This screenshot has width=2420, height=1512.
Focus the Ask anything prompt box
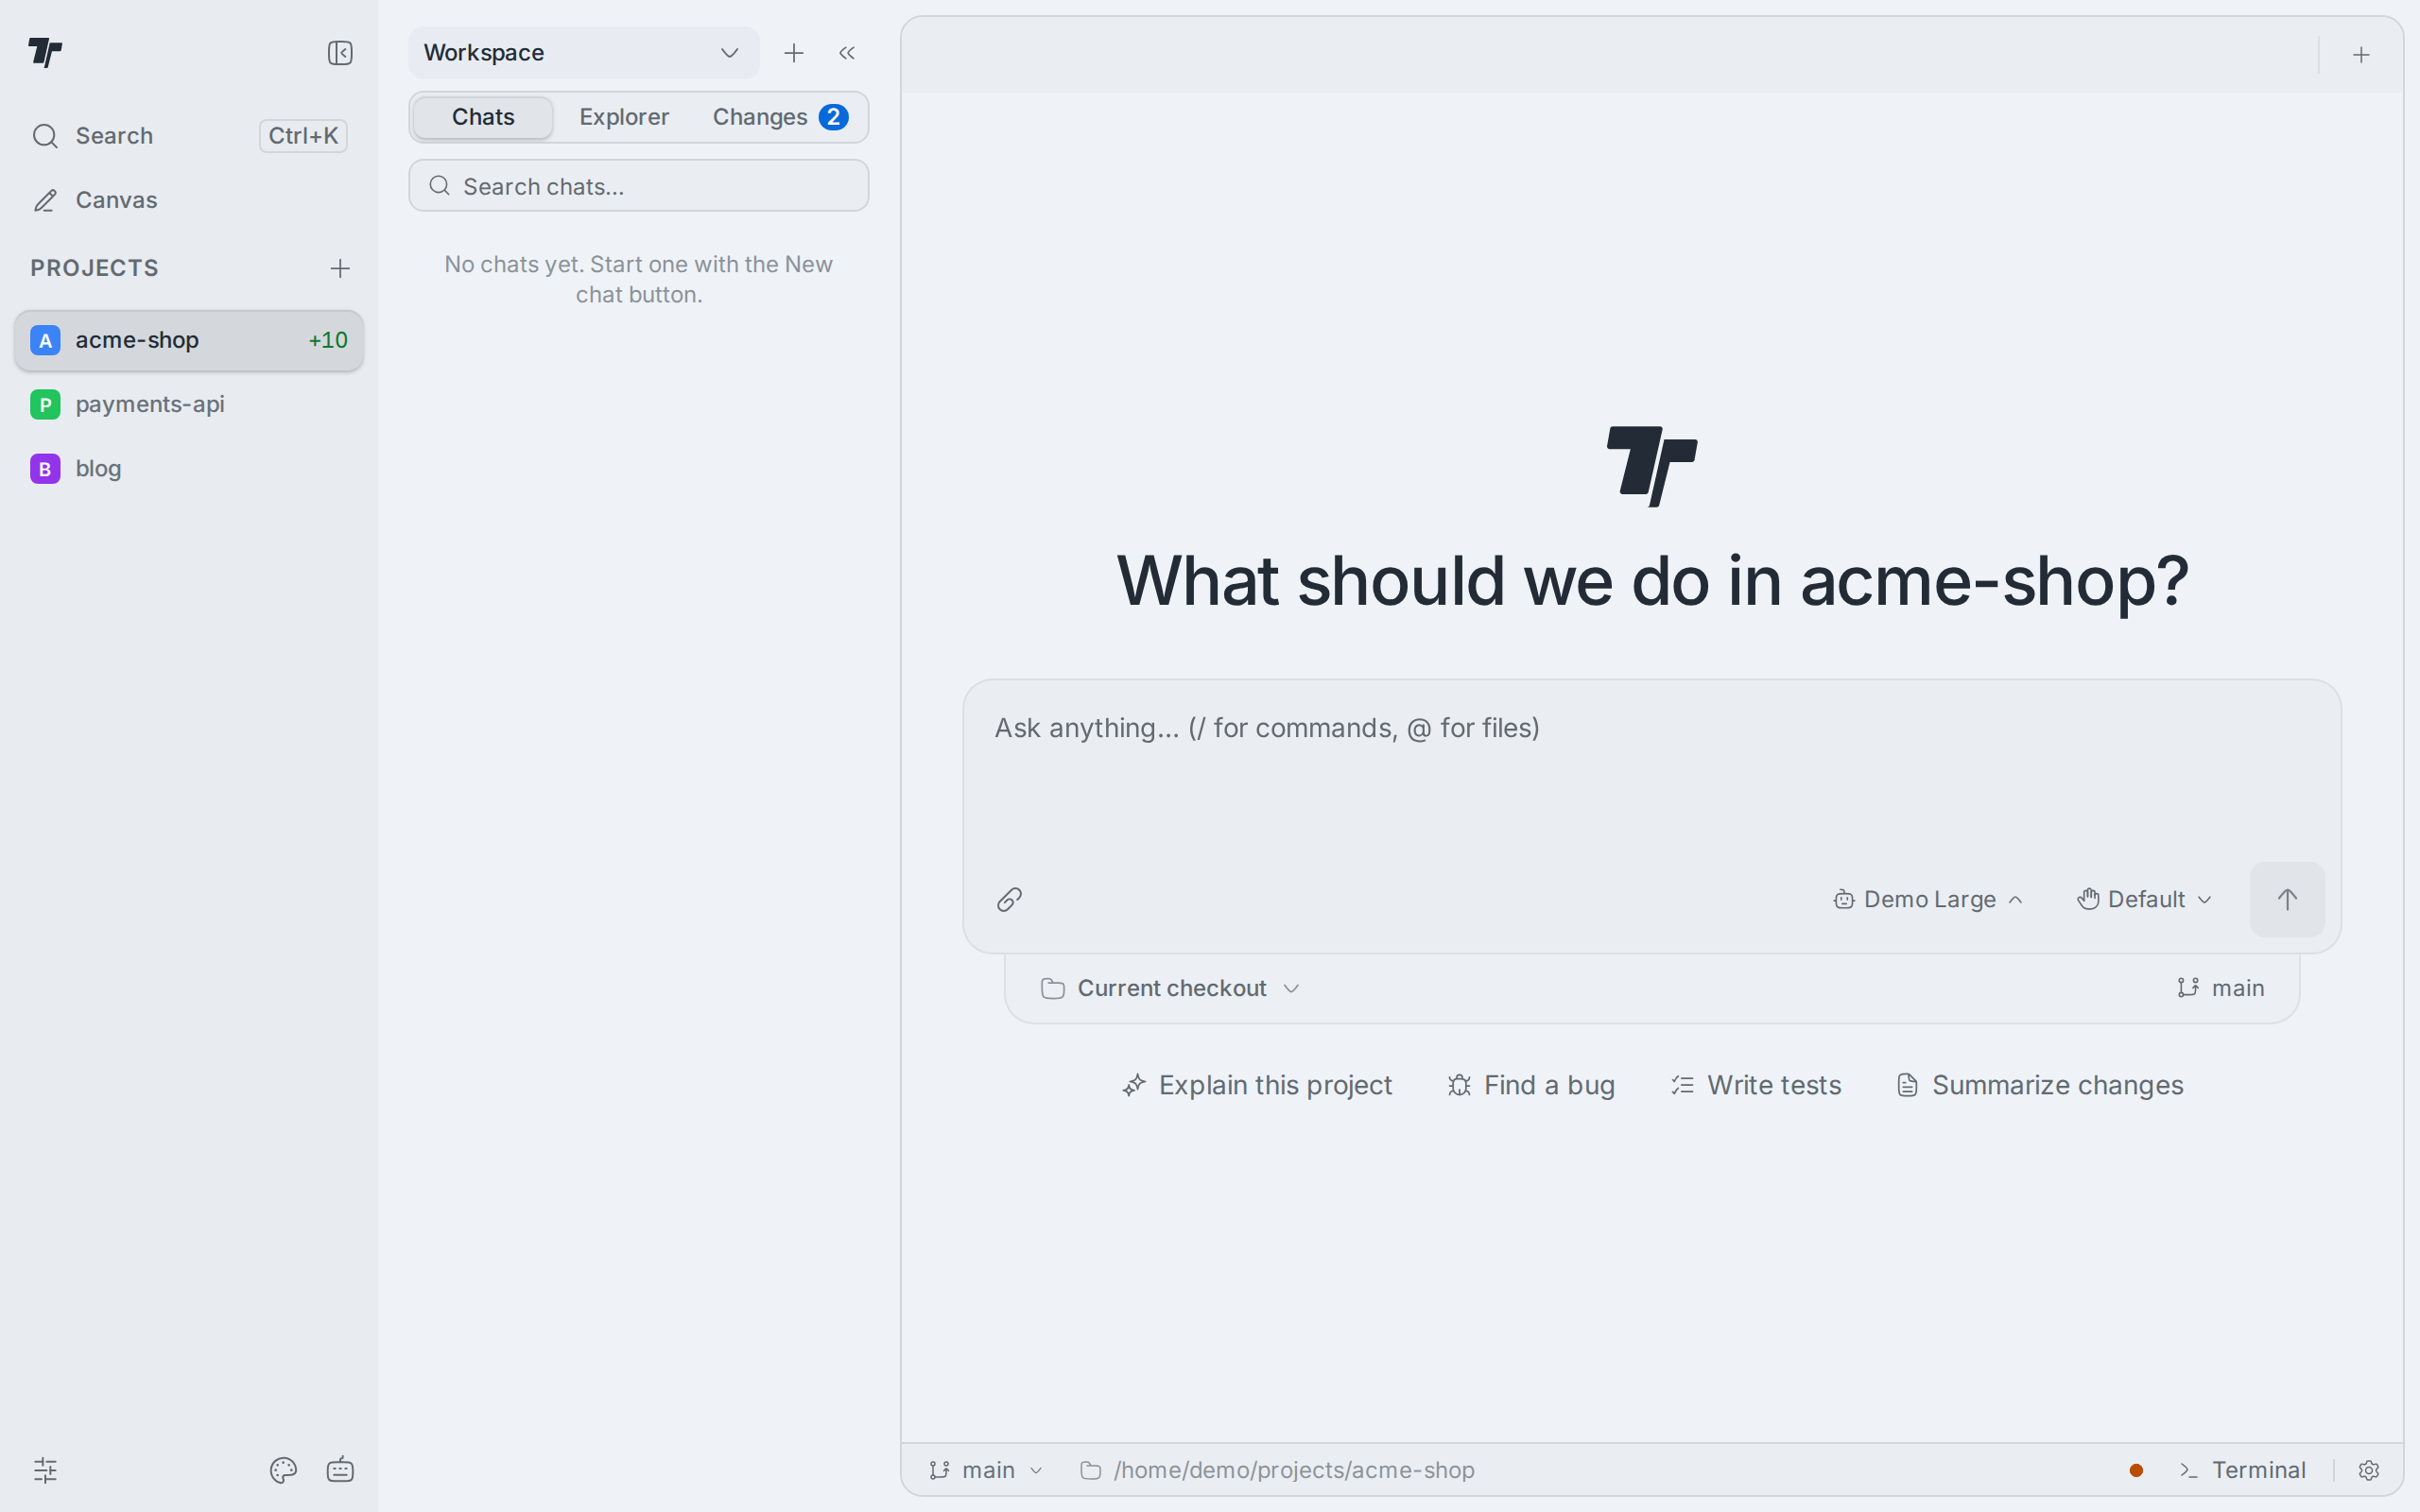tap(1652, 770)
